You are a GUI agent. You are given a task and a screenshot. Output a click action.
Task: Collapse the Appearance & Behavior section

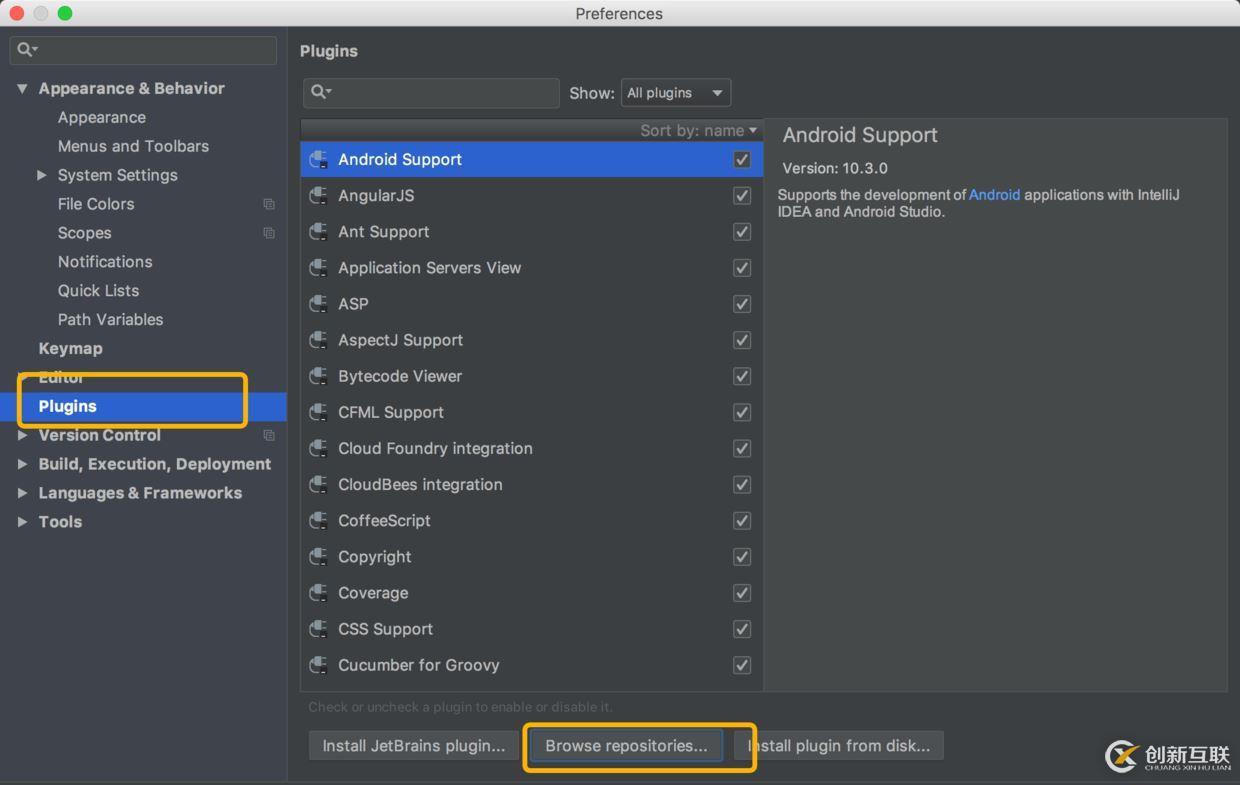(22, 88)
